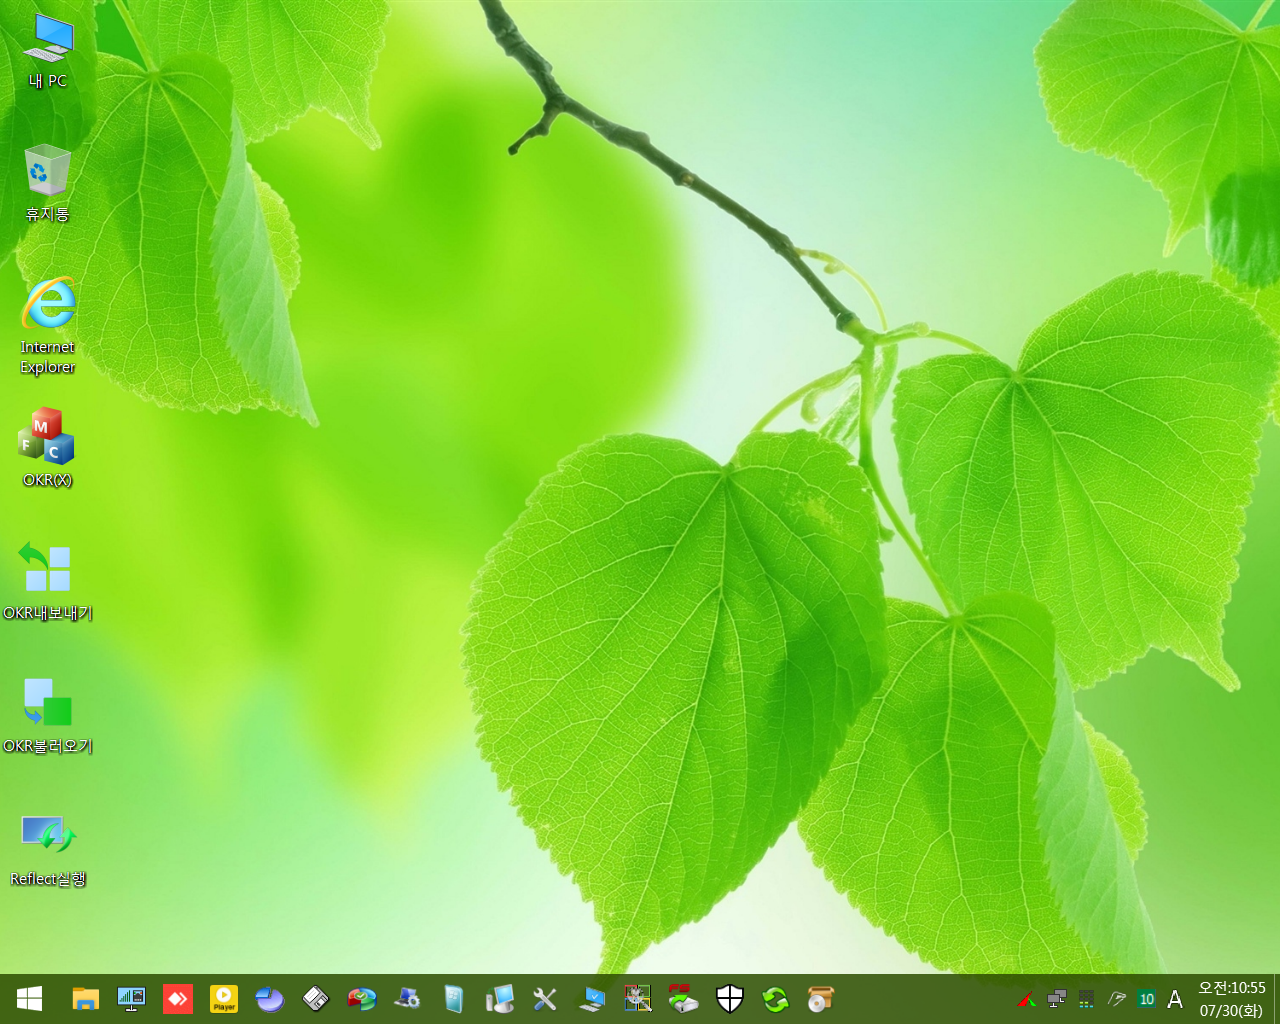This screenshot has height=1024, width=1280.
Task: Click the pen input tray icon
Action: click(x=1117, y=999)
